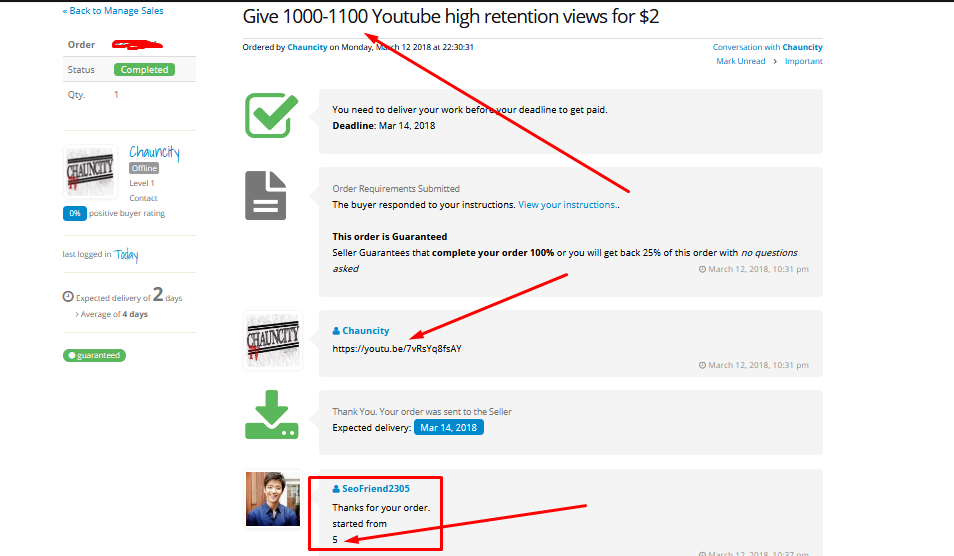Click user icon beside SeoFriend2305 name
This screenshot has height=556, width=954.
(x=336, y=489)
